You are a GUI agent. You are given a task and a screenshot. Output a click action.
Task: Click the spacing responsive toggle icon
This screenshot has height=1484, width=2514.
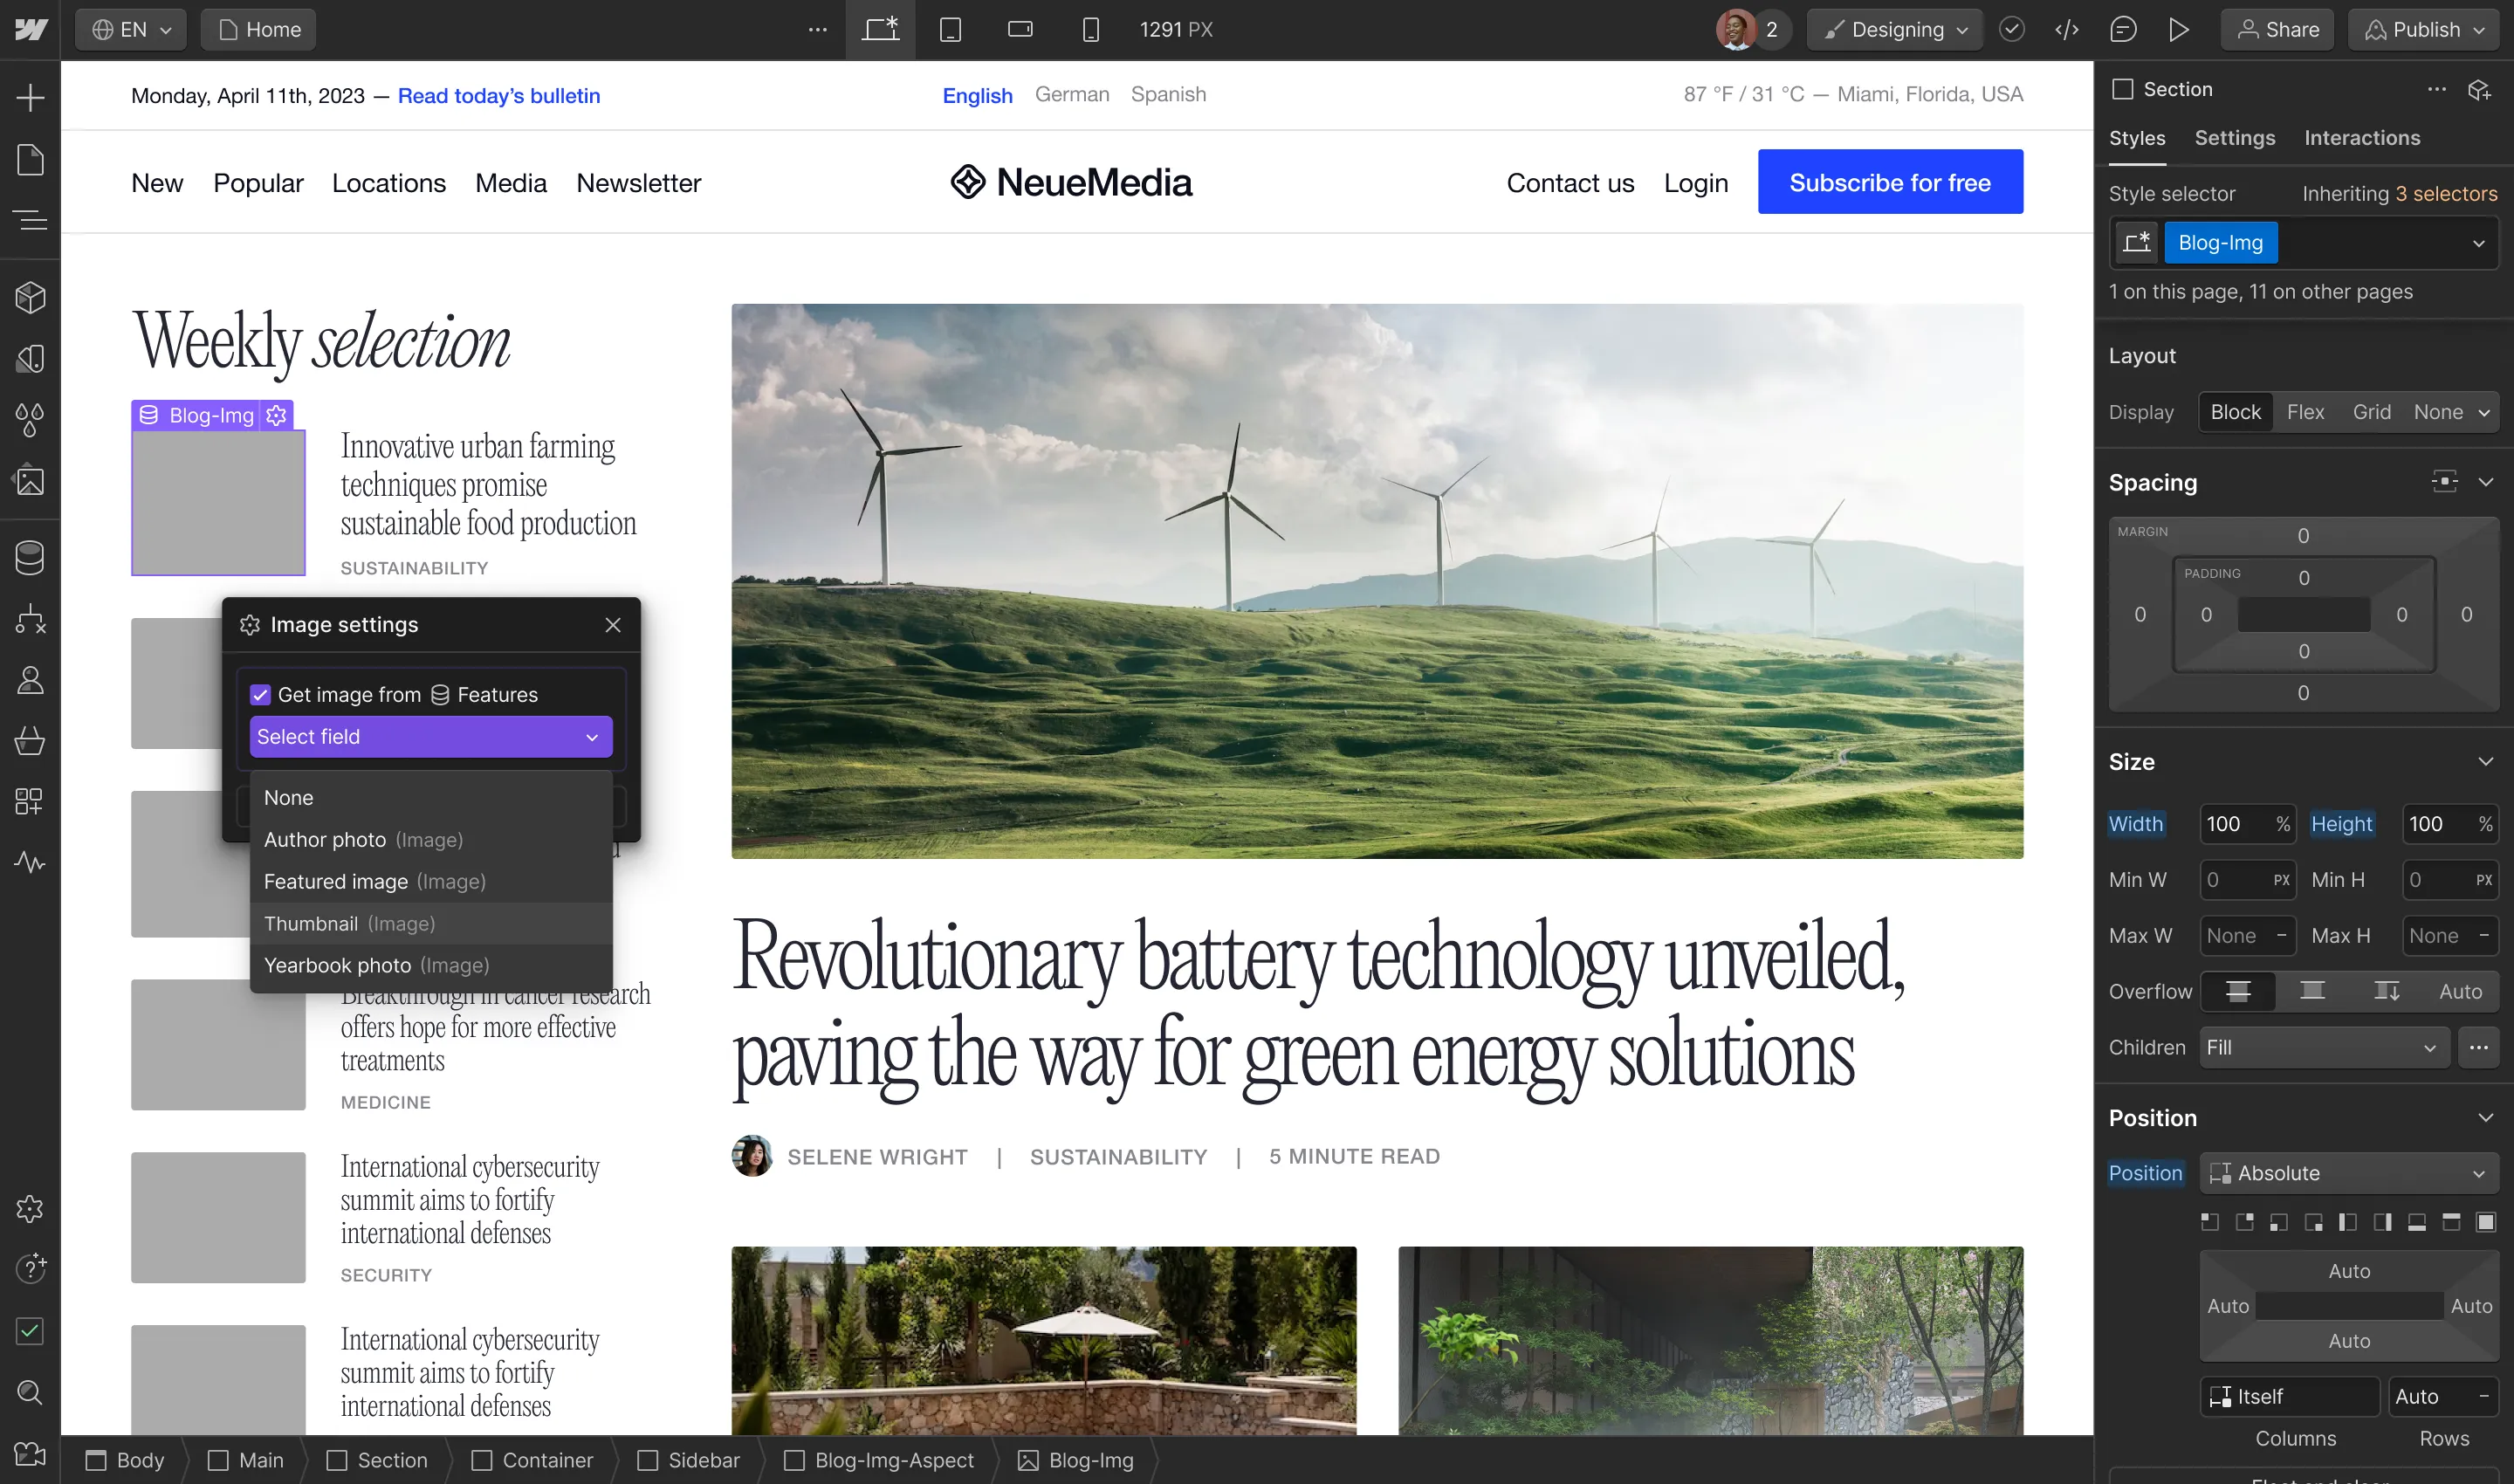point(2445,480)
